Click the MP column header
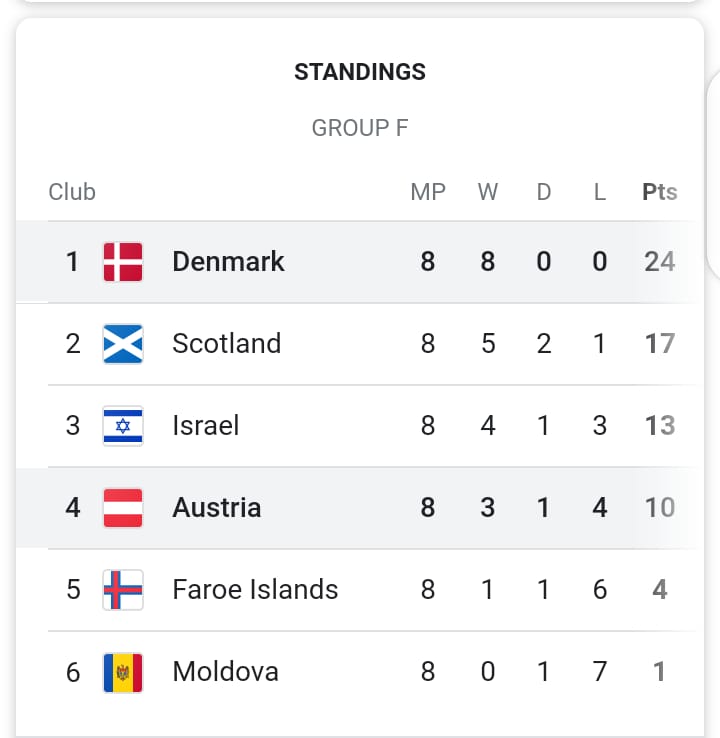Viewport: 720px width, 738px height. coord(428,192)
